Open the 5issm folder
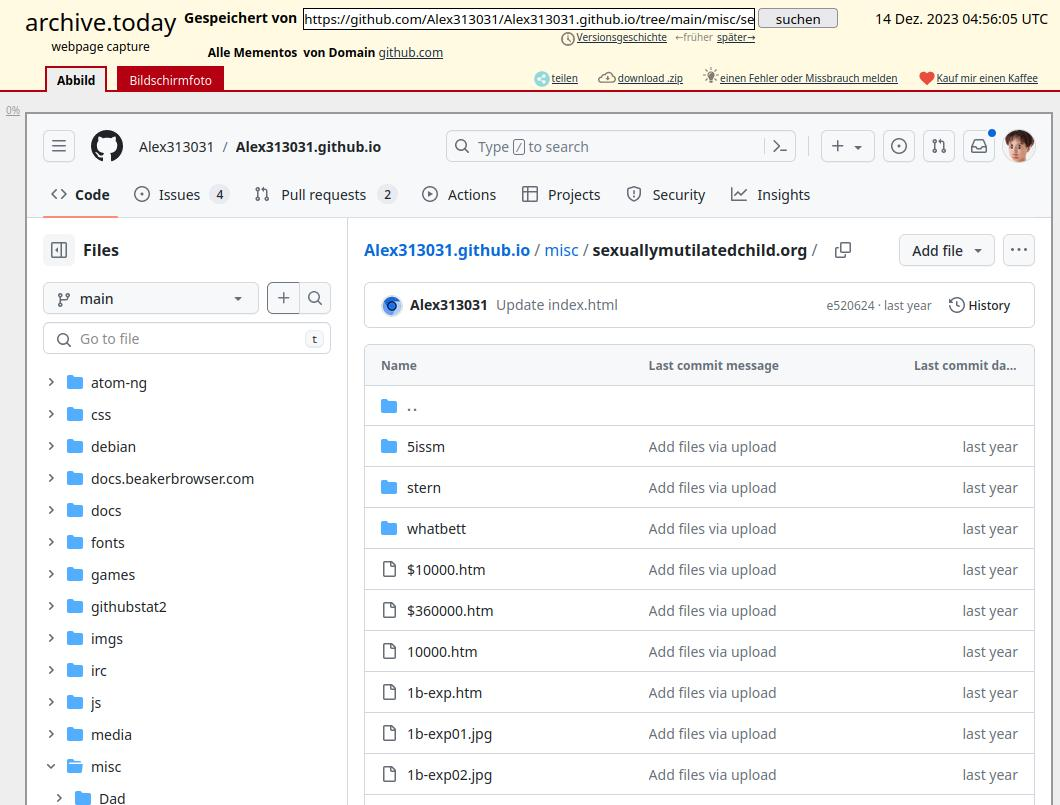Viewport: 1060px width, 805px height. point(425,447)
